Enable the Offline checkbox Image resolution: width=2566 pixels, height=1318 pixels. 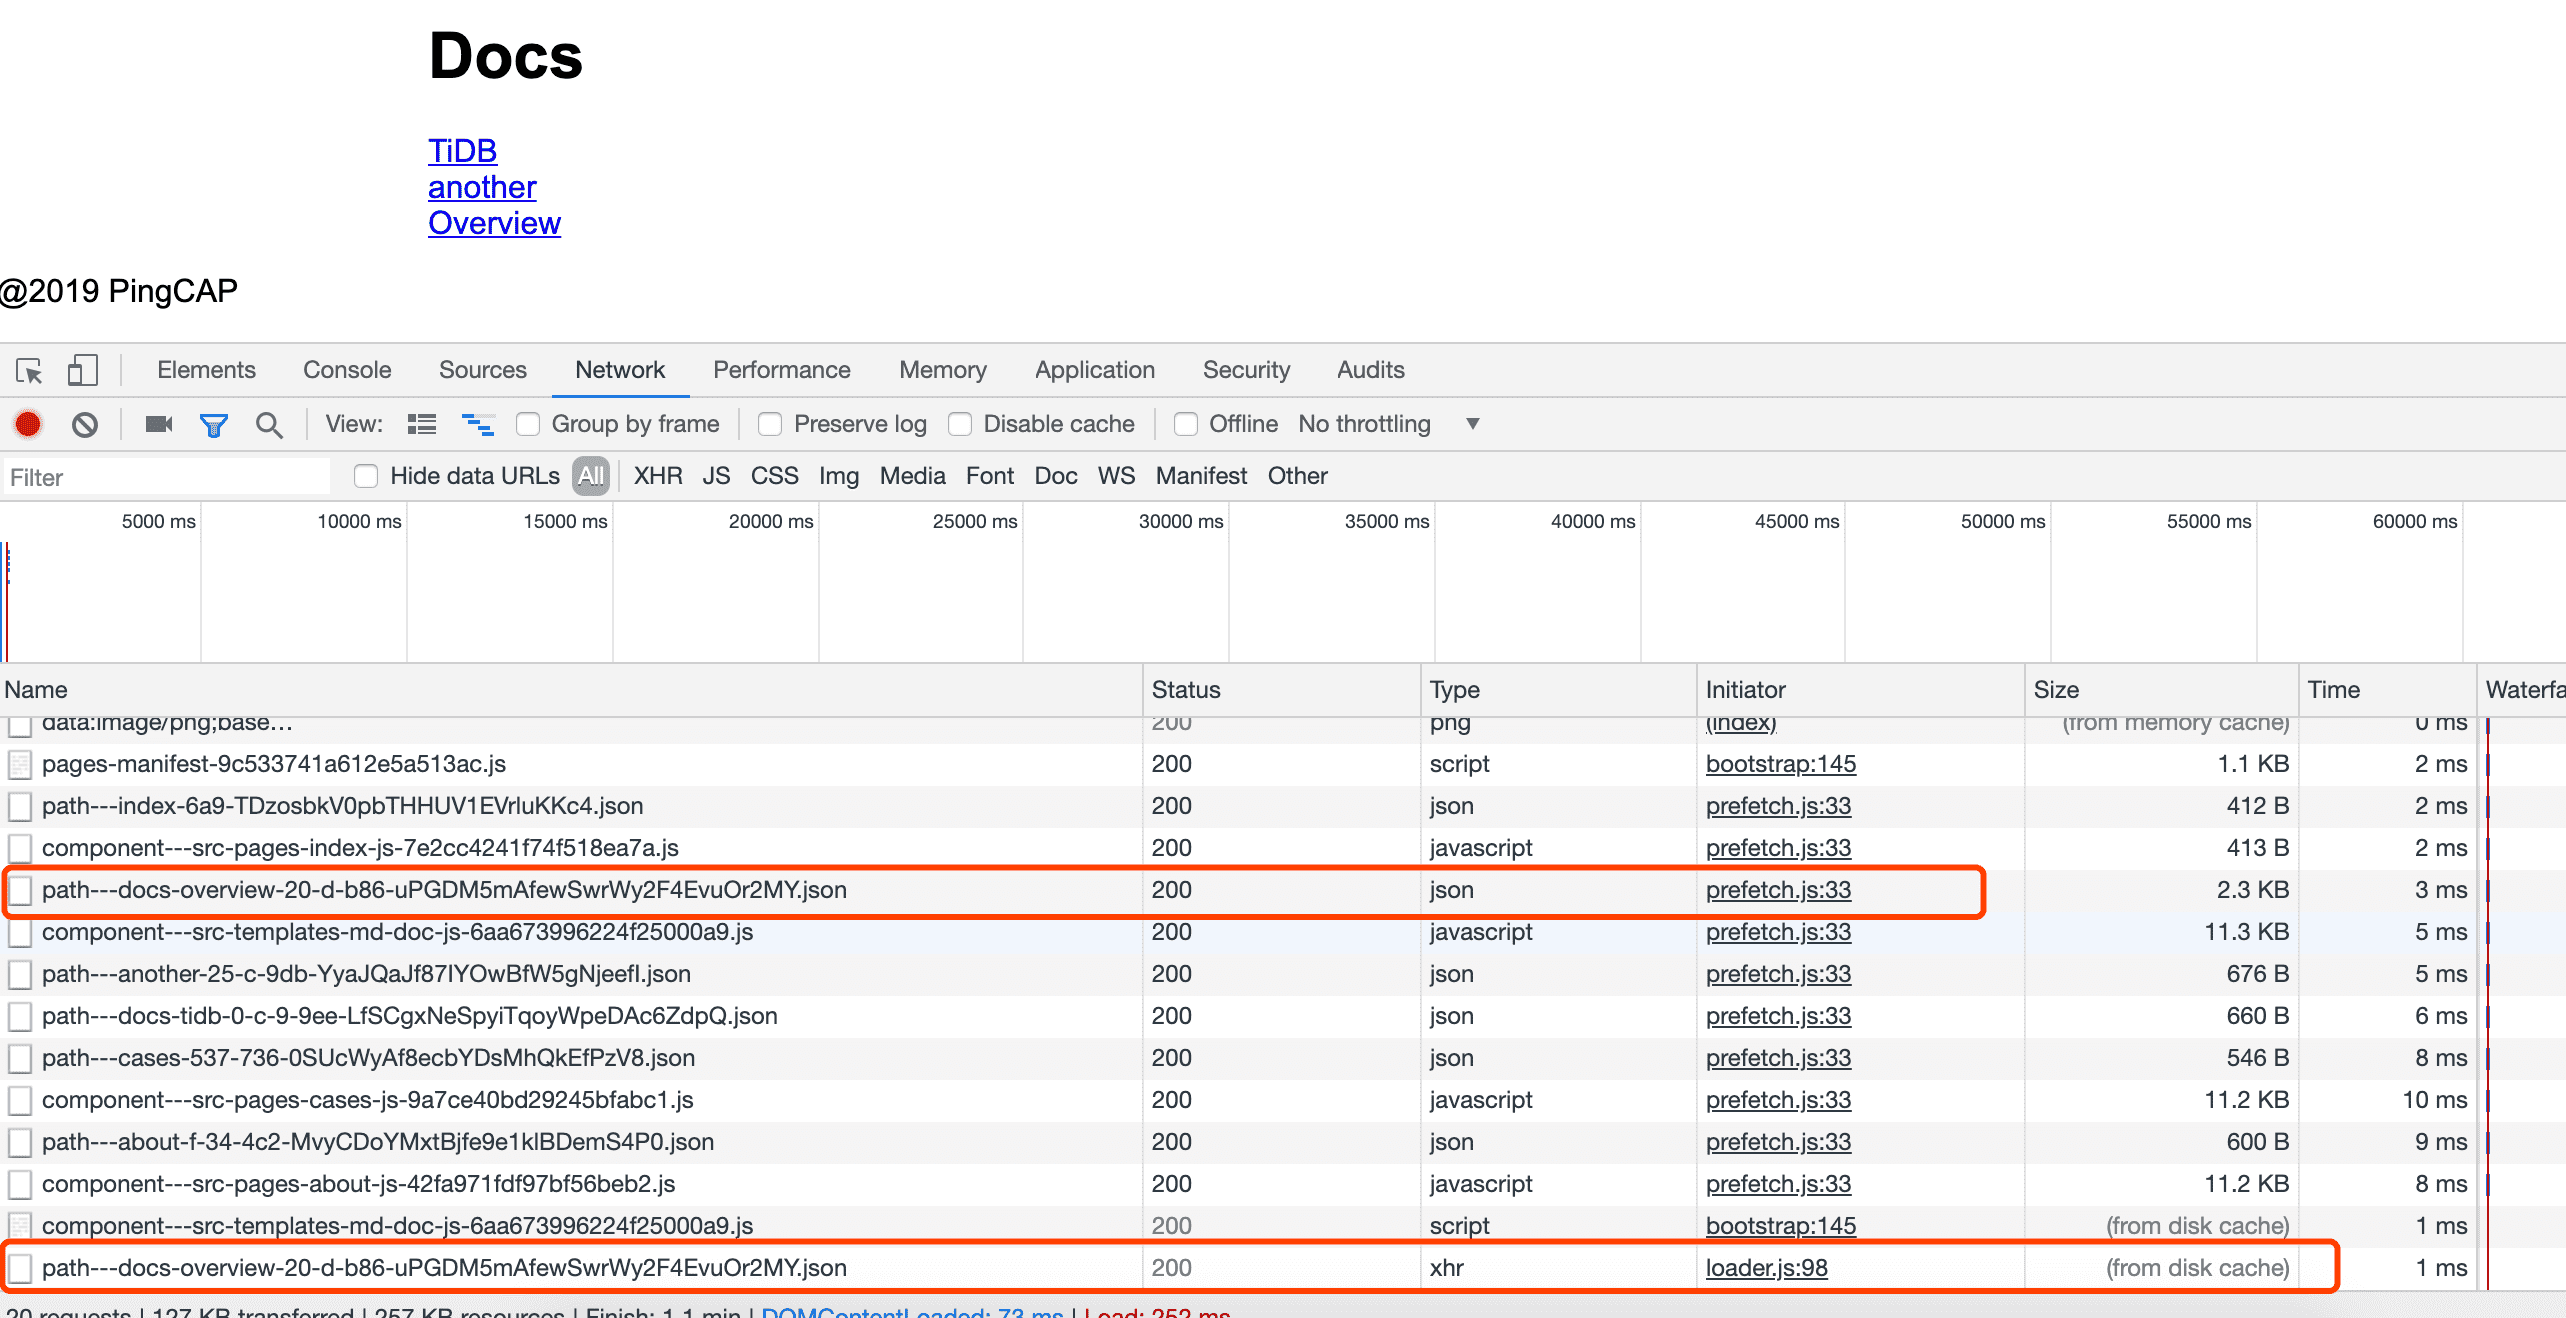1186,425
